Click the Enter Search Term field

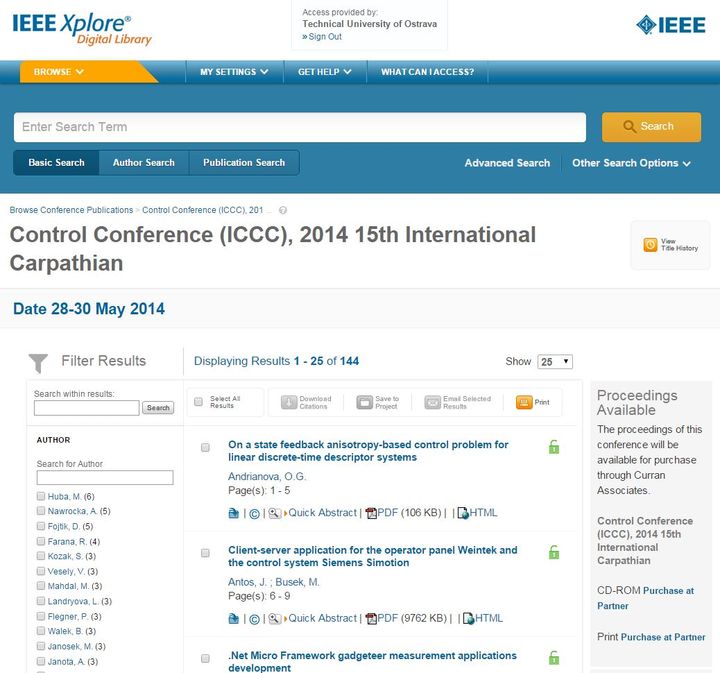300,127
